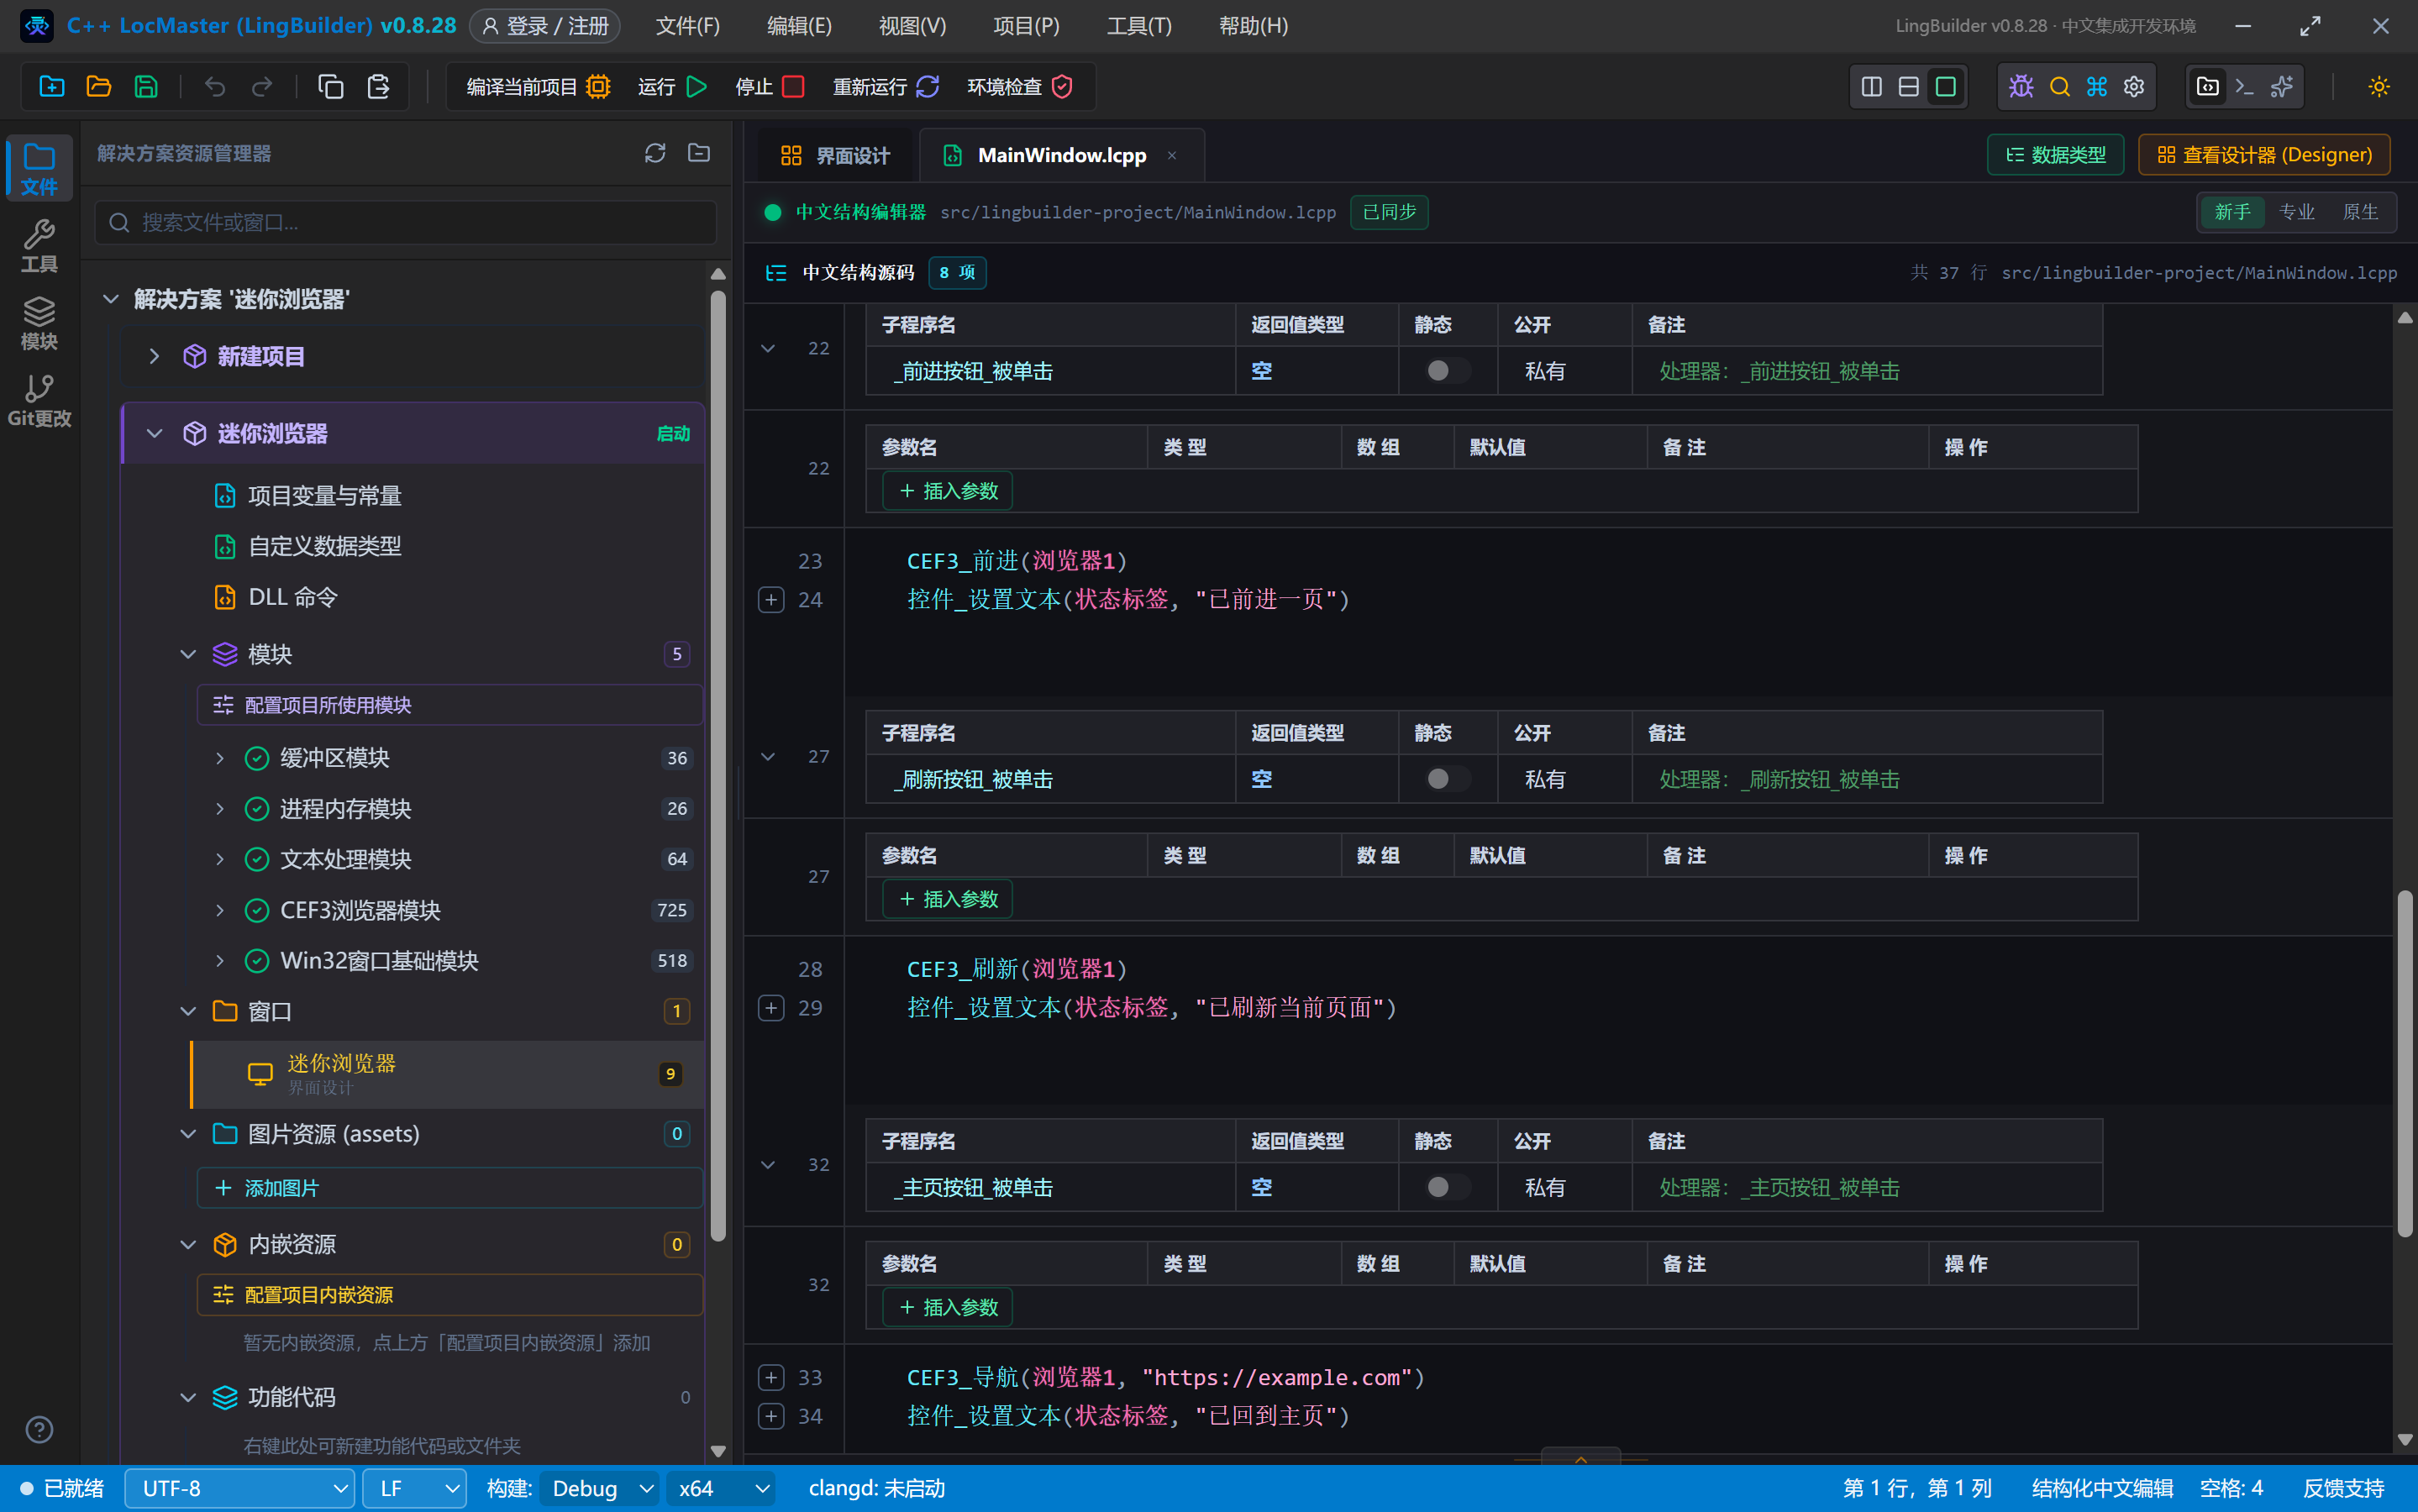The image size is (2418, 1512).
Task: Open the UTF-8 encoding dropdown
Action: (240, 1488)
